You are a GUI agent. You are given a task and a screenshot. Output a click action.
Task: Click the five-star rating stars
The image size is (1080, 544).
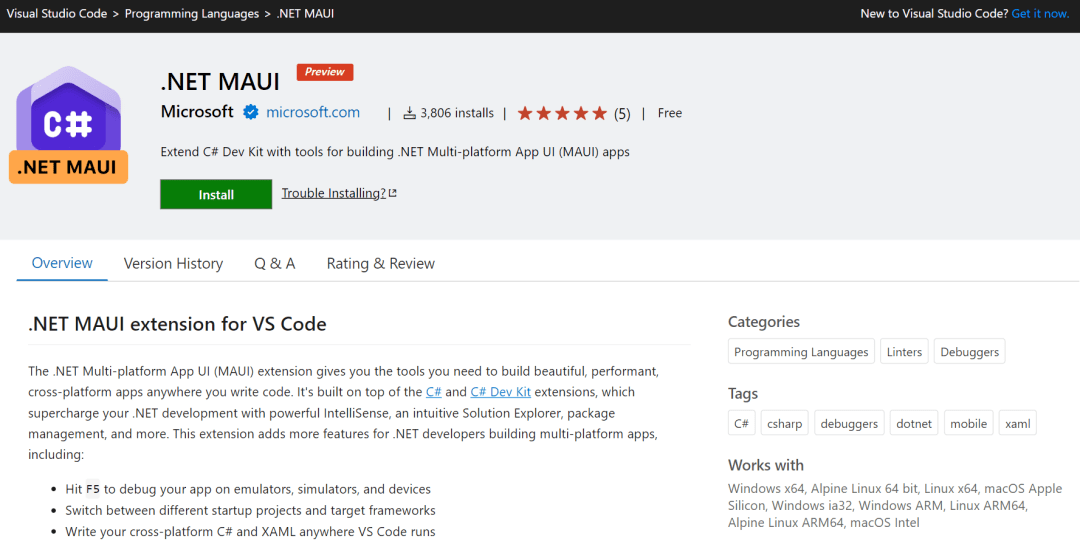(x=562, y=113)
